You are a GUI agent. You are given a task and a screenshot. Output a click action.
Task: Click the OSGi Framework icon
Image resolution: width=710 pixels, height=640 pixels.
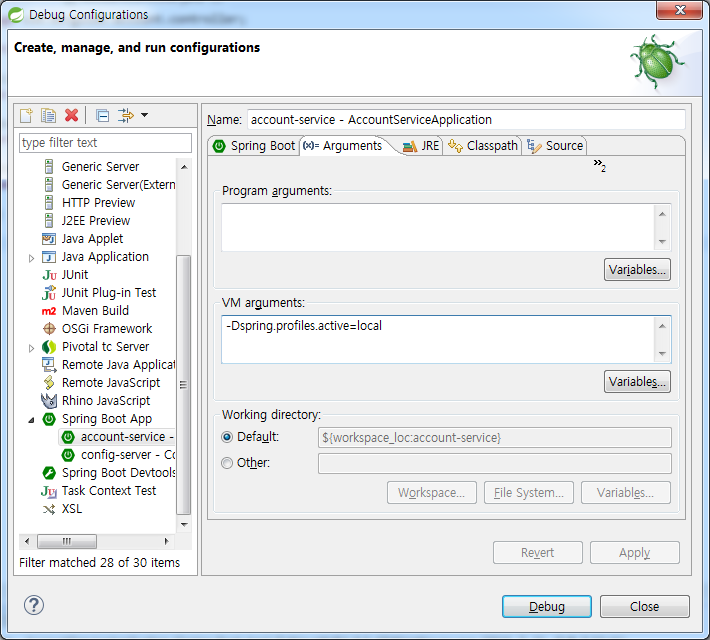[x=49, y=329]
